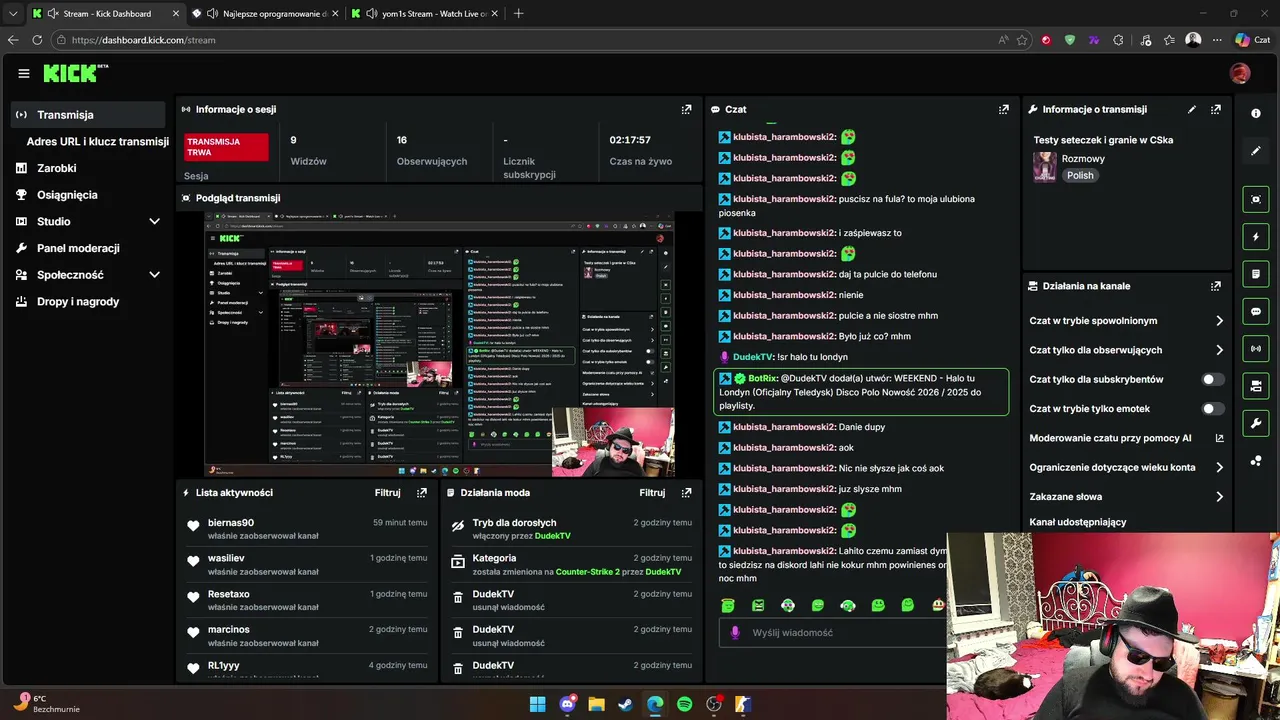Pop out the Działania moda panel
This screenshot has height=720, width=1280.
[686, 493]
